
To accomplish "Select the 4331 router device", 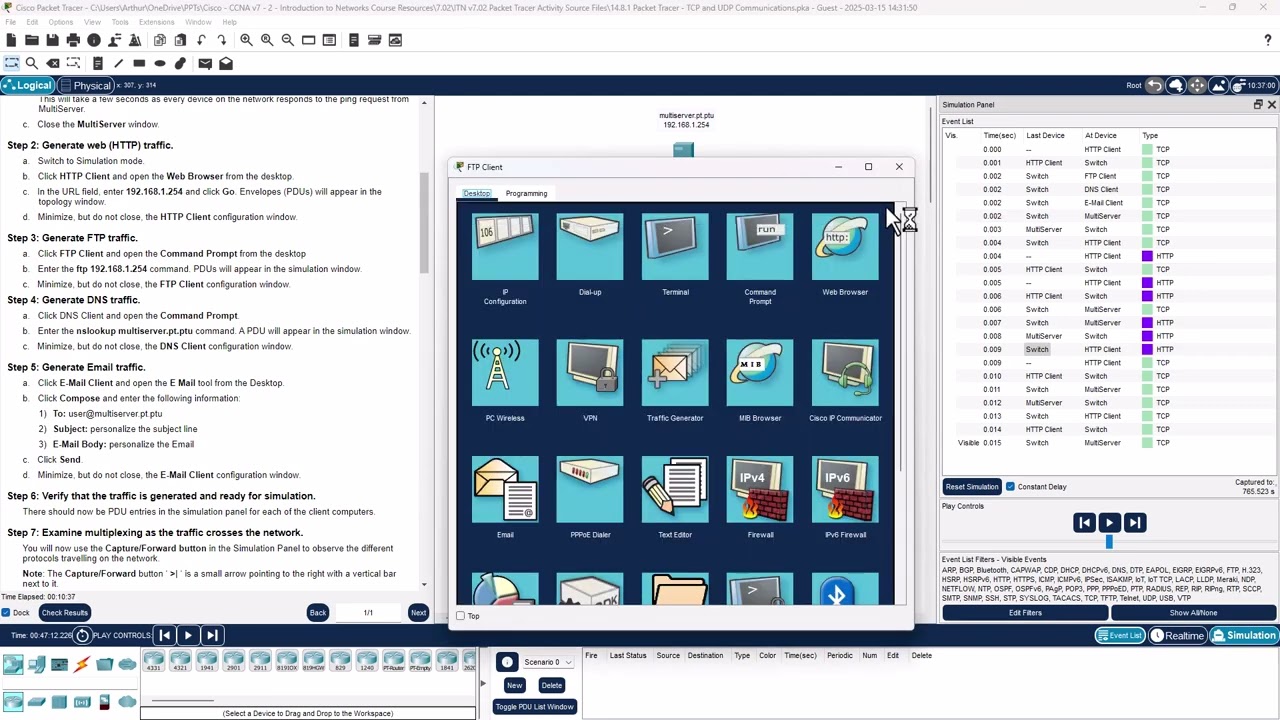I will [x=154, y=661].
